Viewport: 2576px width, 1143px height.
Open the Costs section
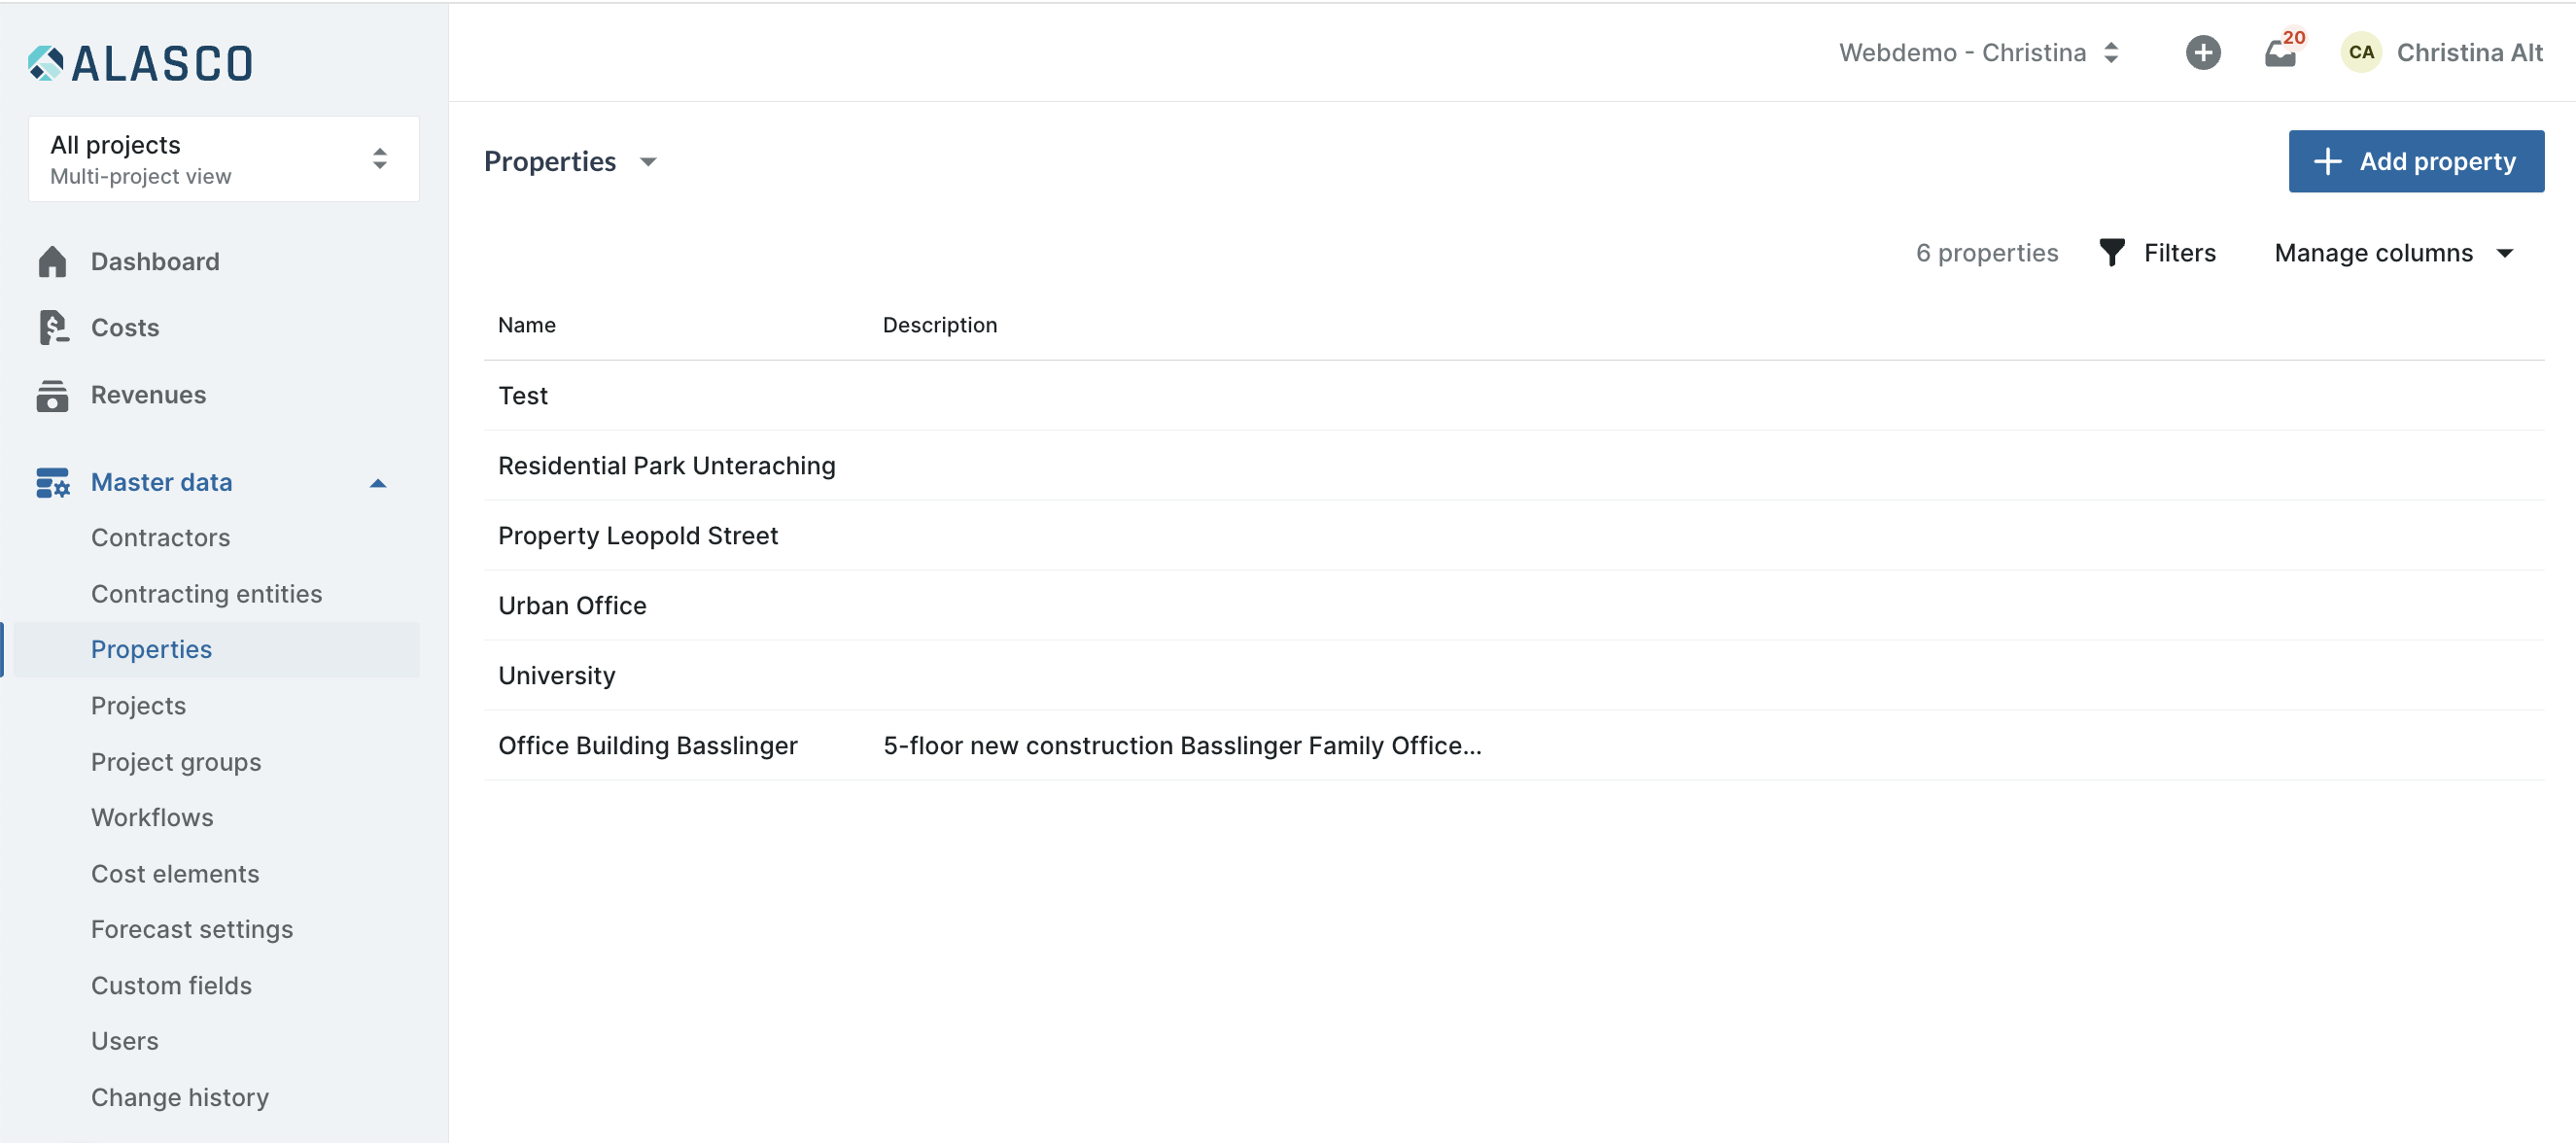pos(125,328)
